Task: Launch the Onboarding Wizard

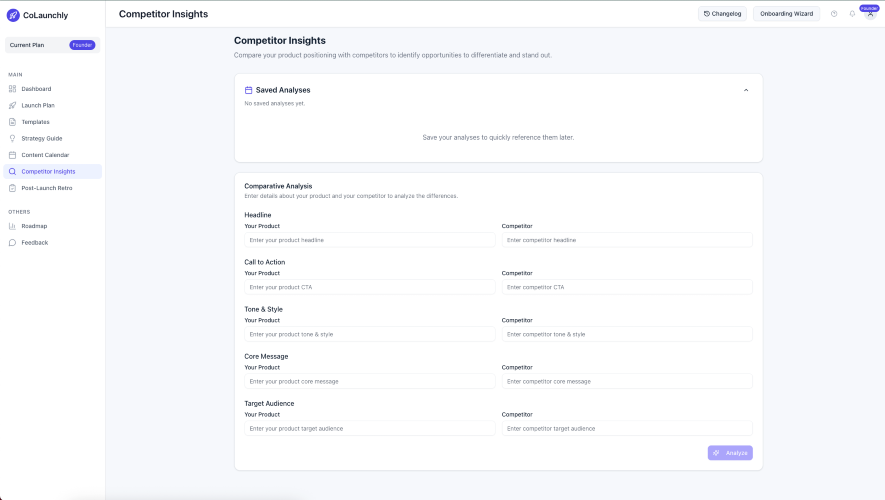Action: pos(786,14)
